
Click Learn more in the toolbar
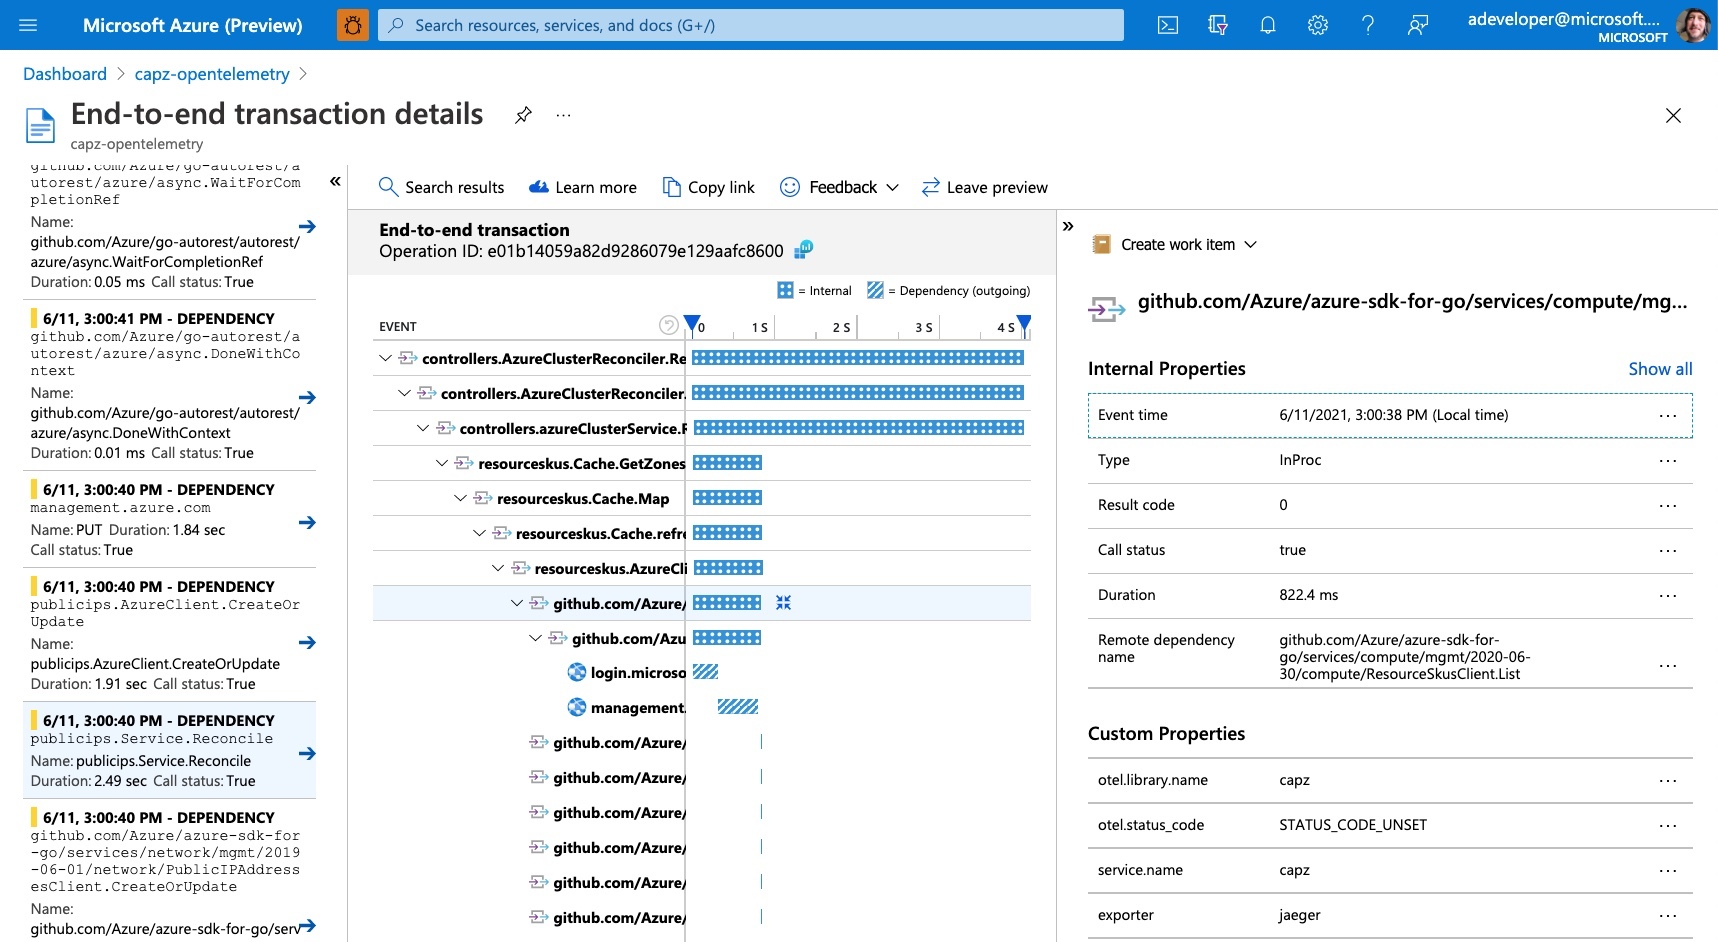click(583, 187)
